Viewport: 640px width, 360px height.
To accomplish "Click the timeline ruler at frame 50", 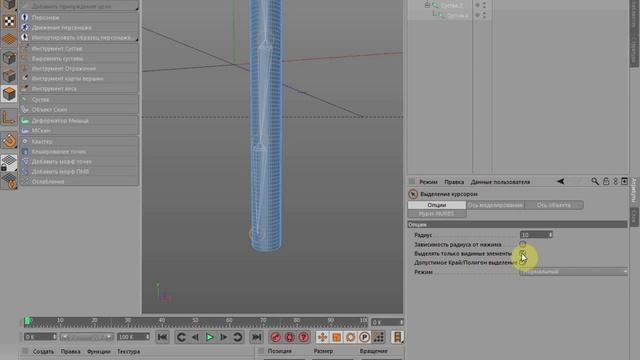I will (x=196, y=322).
